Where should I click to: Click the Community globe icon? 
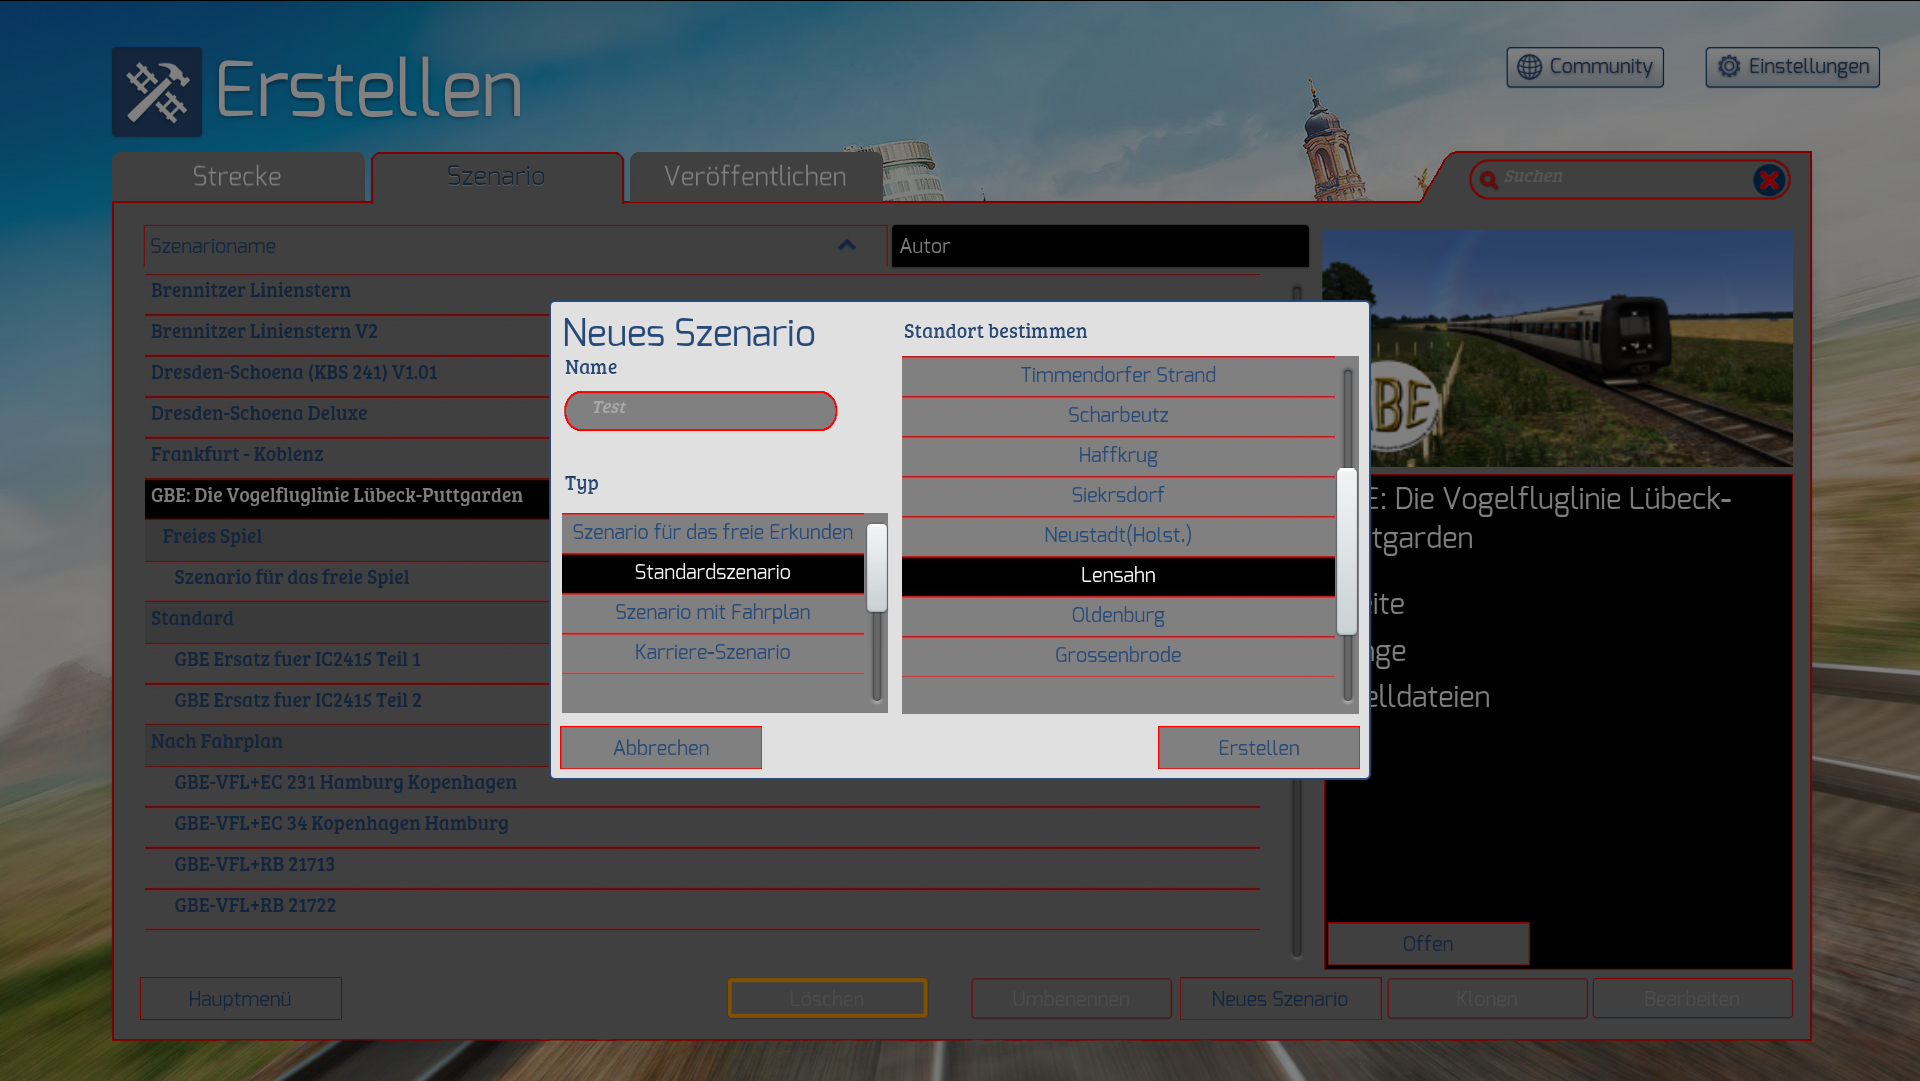tap(1529, 67)
